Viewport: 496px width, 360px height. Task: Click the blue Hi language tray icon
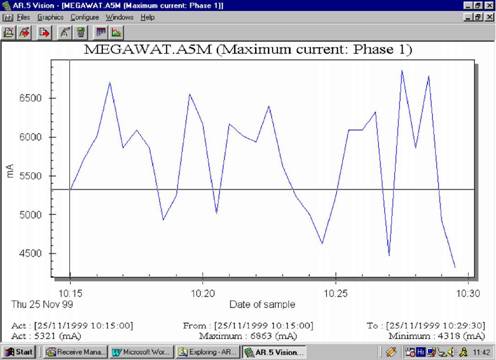pos(421,352)
